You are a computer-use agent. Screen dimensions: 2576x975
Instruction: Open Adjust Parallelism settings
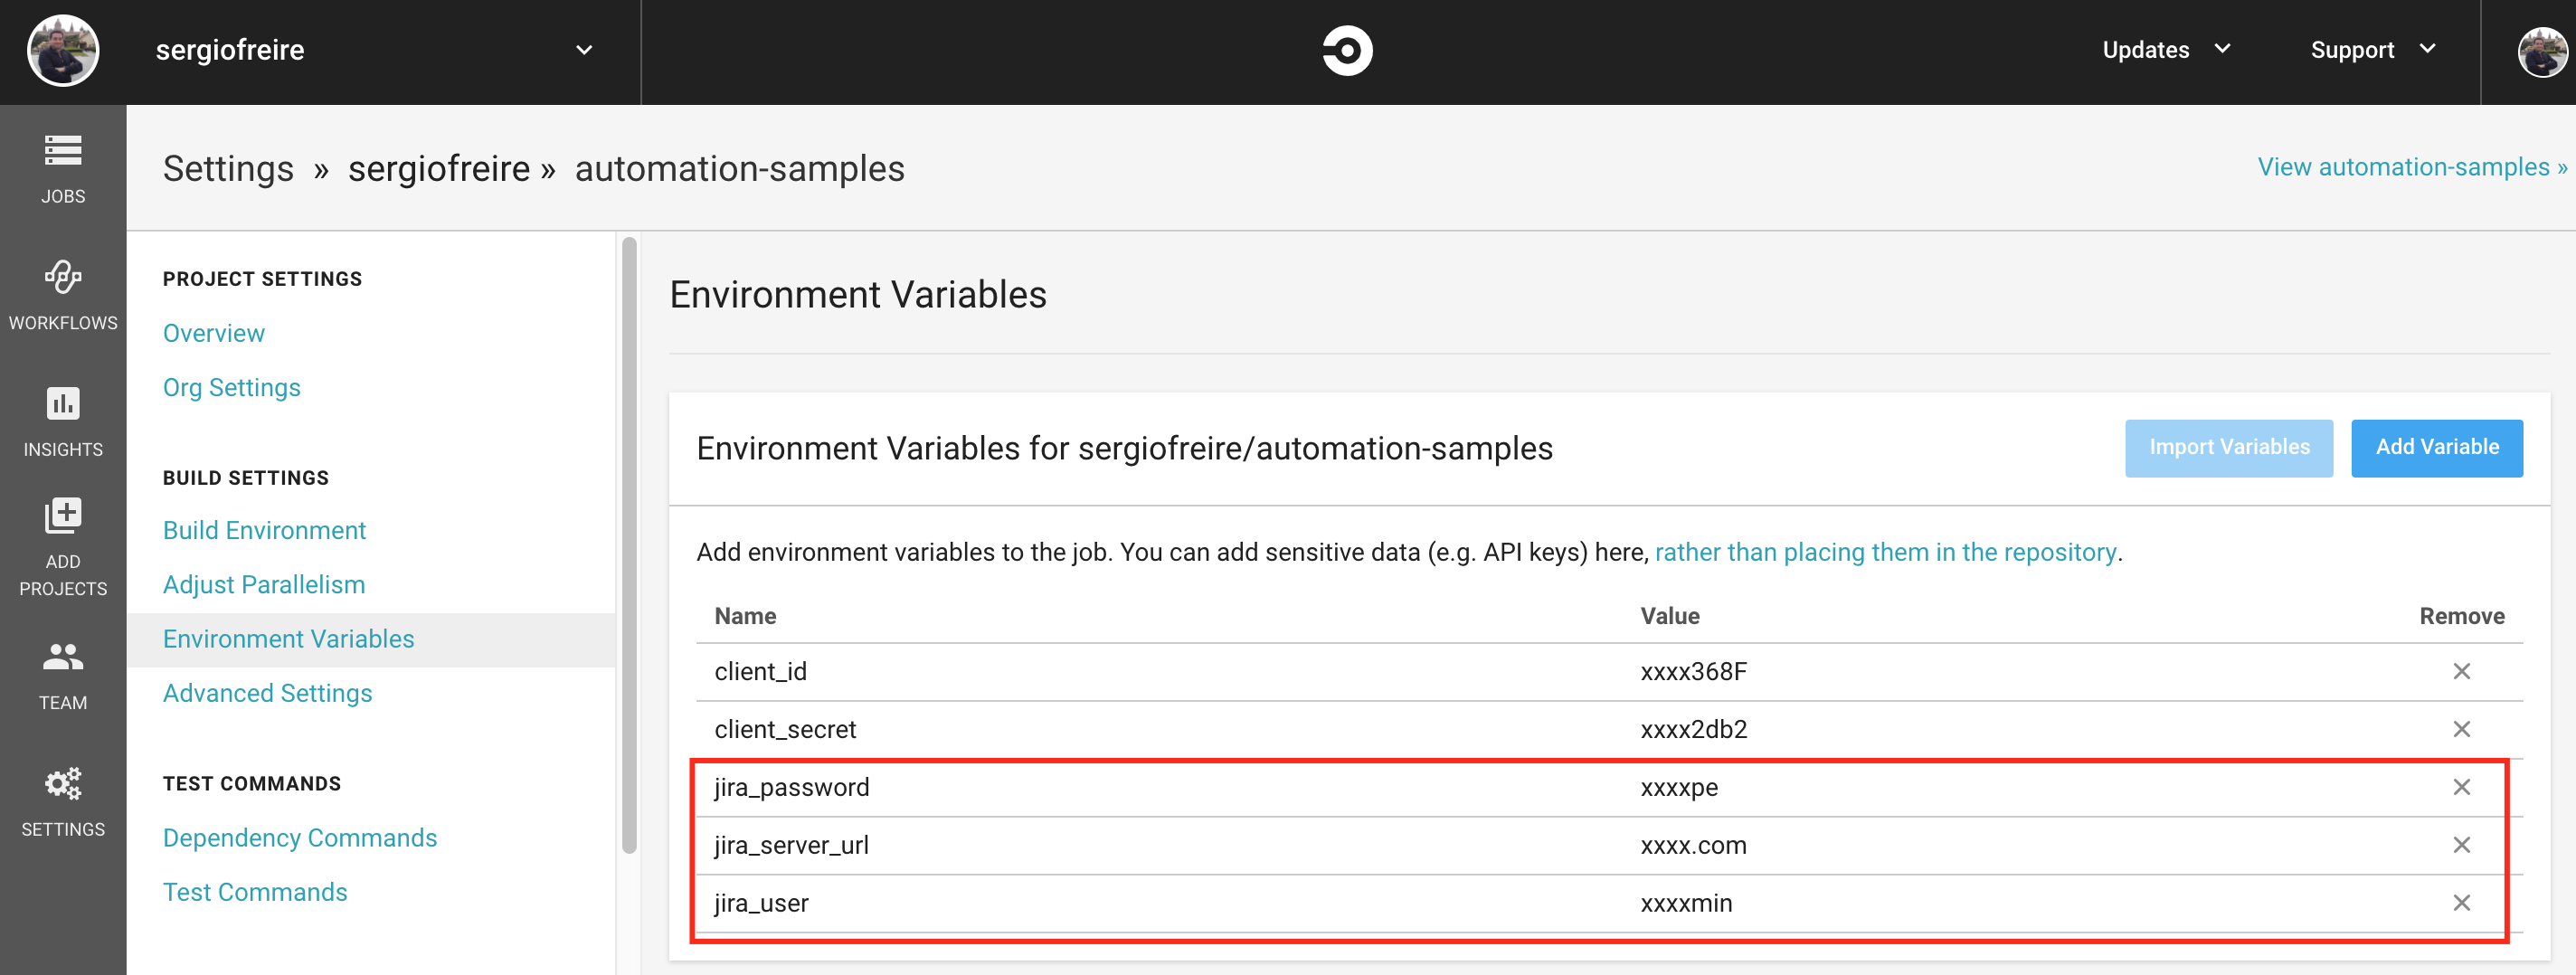[x=264, y=584]
